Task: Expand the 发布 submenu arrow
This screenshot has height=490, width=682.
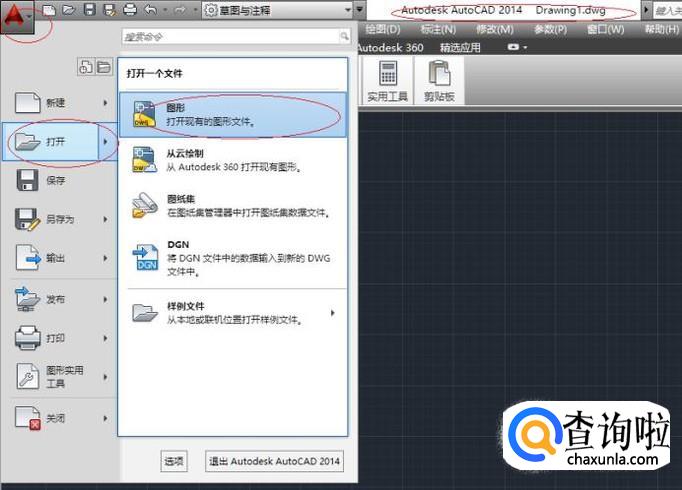Action: [105, 299]
